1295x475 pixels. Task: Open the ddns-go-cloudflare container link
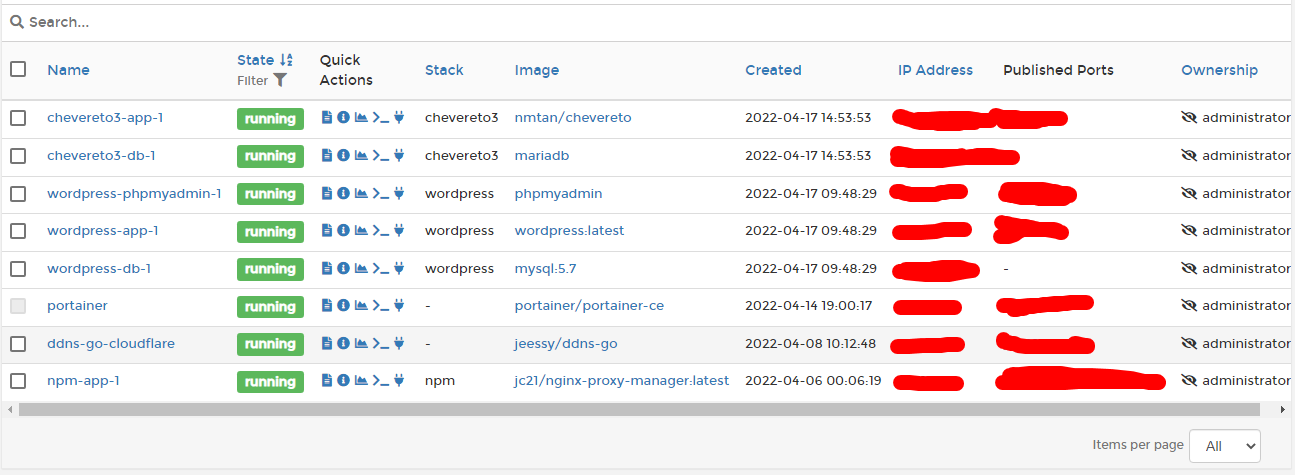111,344
